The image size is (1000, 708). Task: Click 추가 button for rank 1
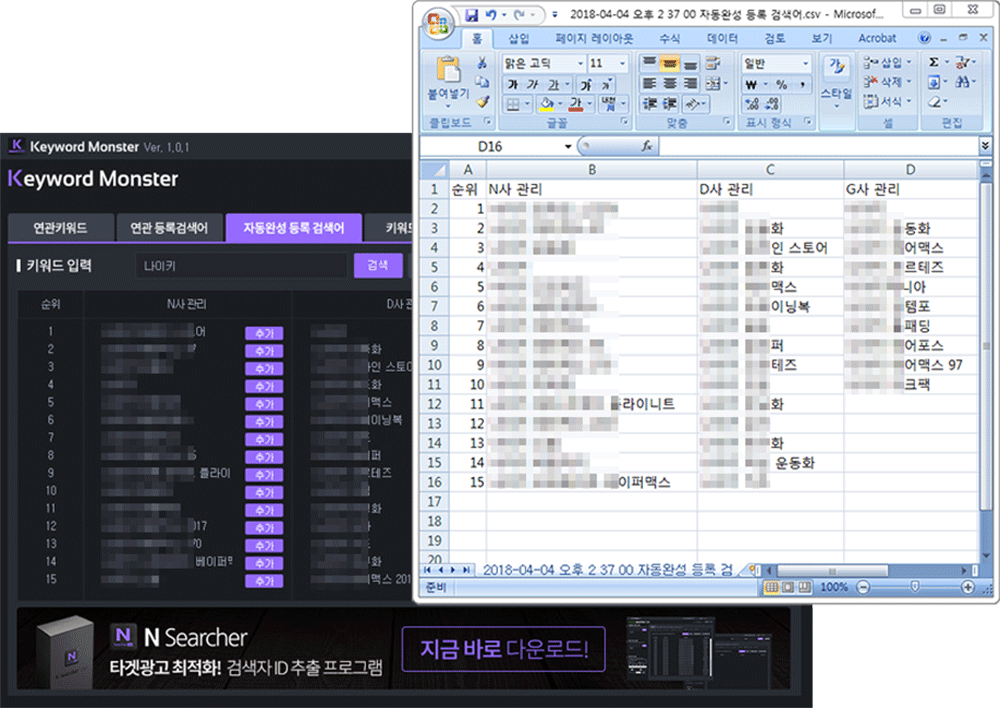(x=264, y=333)
